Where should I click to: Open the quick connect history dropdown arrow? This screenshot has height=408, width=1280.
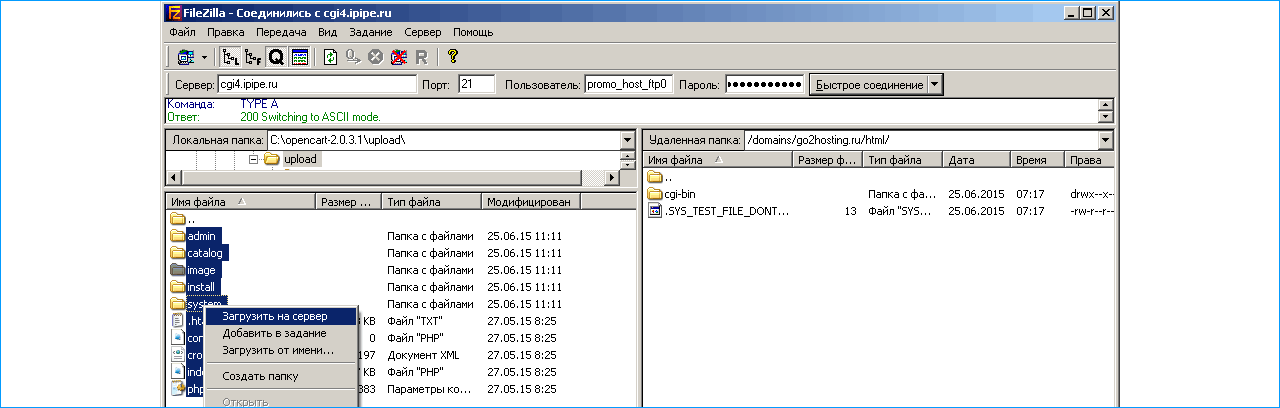935,85
